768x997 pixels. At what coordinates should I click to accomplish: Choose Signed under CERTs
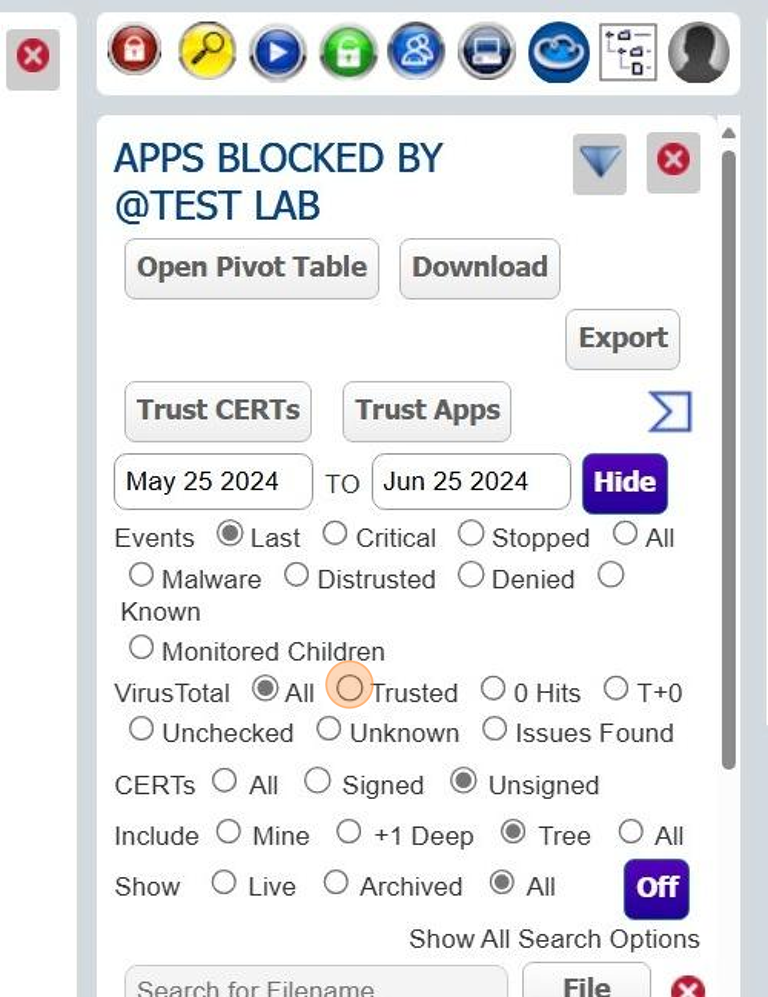(317, 782)
